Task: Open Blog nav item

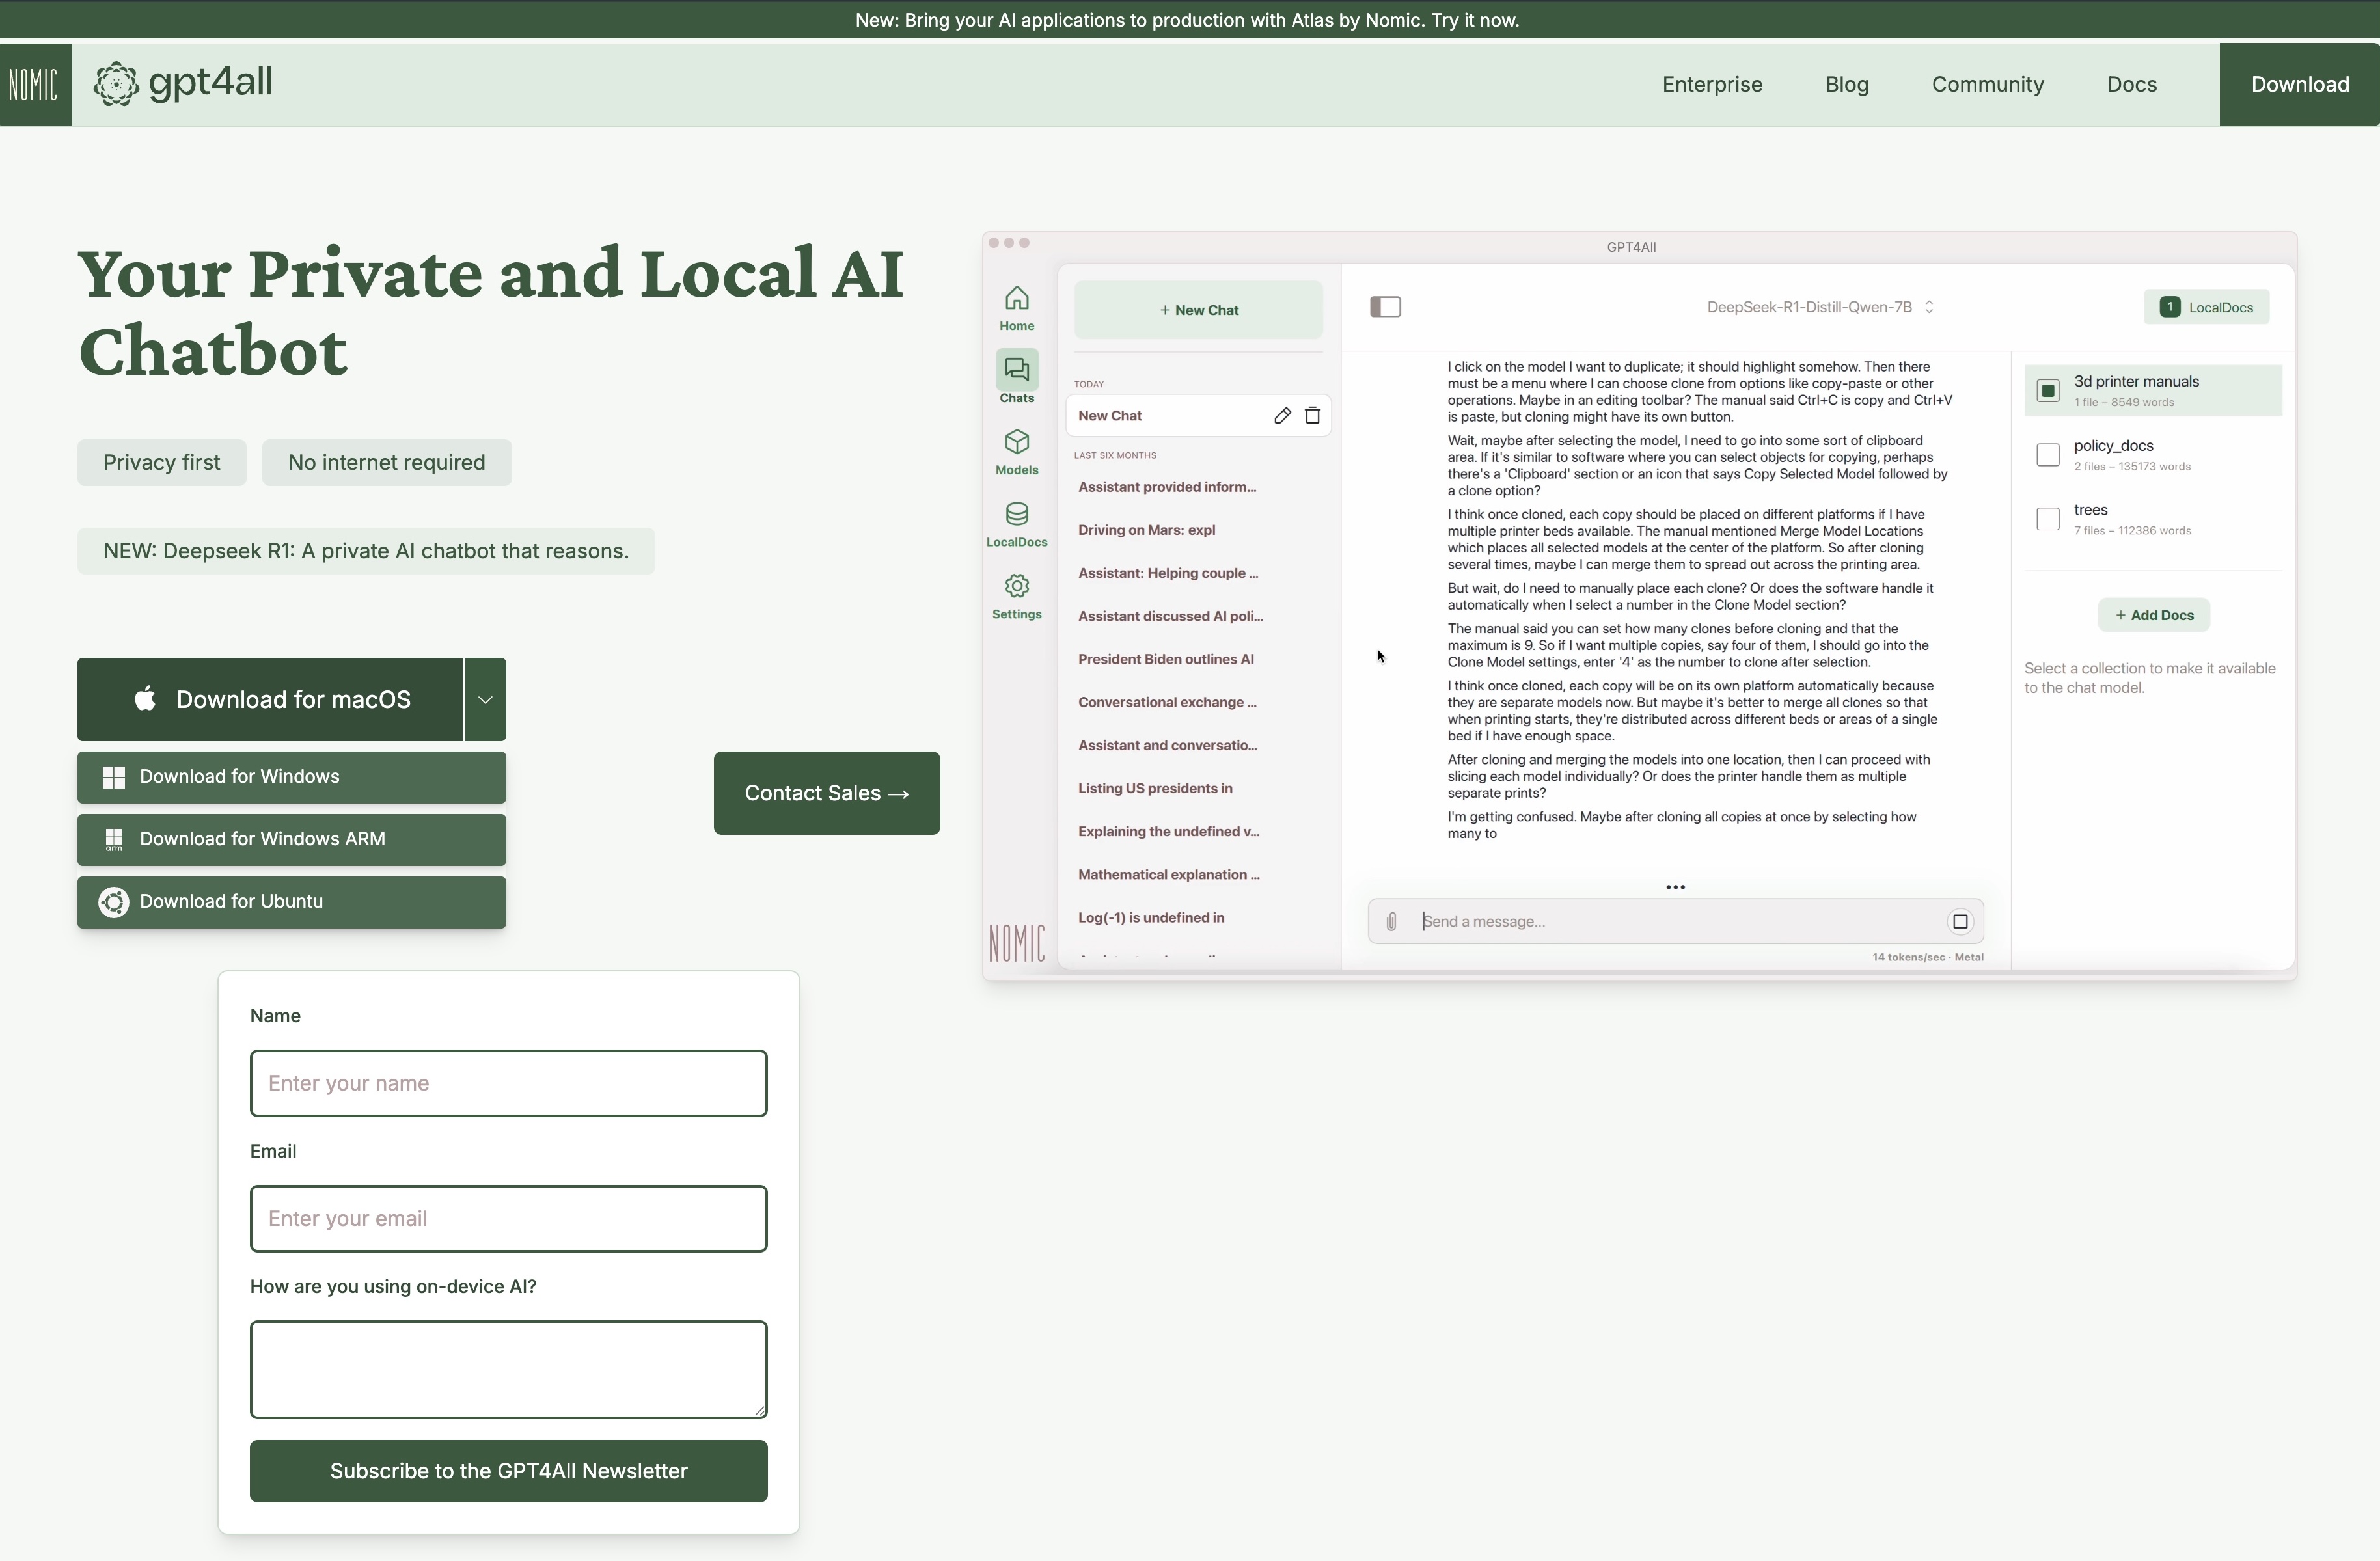Action: (1846, 85)
